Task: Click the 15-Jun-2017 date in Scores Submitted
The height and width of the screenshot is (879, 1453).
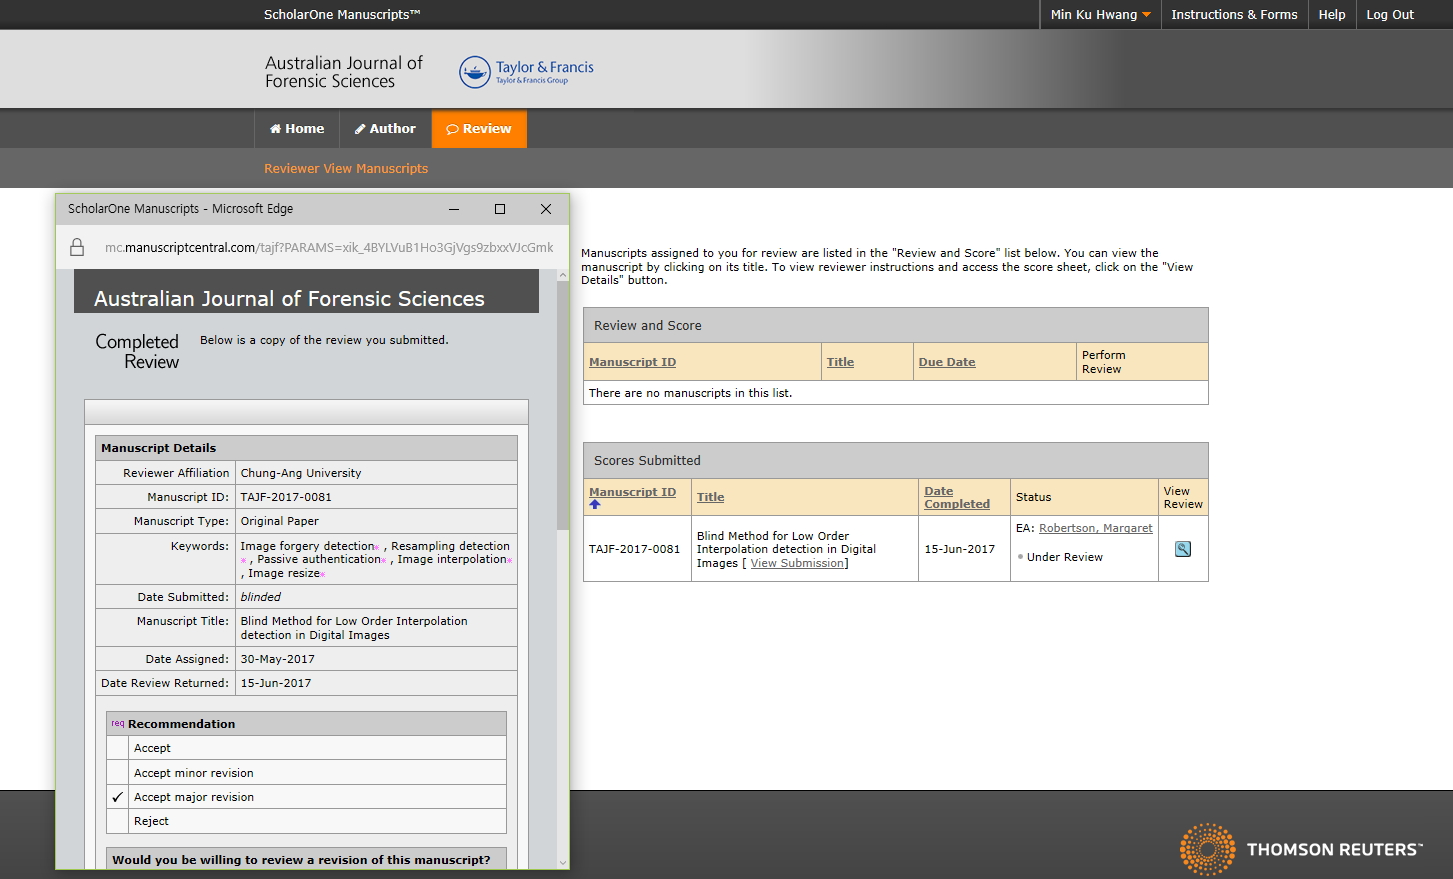Action: [x=960, y=549]
